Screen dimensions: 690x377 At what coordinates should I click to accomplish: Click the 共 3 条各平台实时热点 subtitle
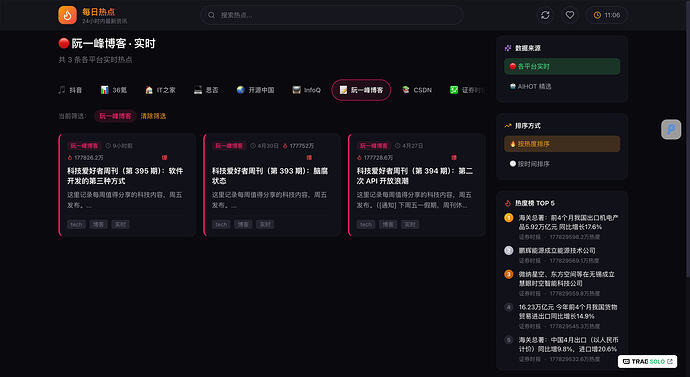pyautogui.click(x=95, y=60)
